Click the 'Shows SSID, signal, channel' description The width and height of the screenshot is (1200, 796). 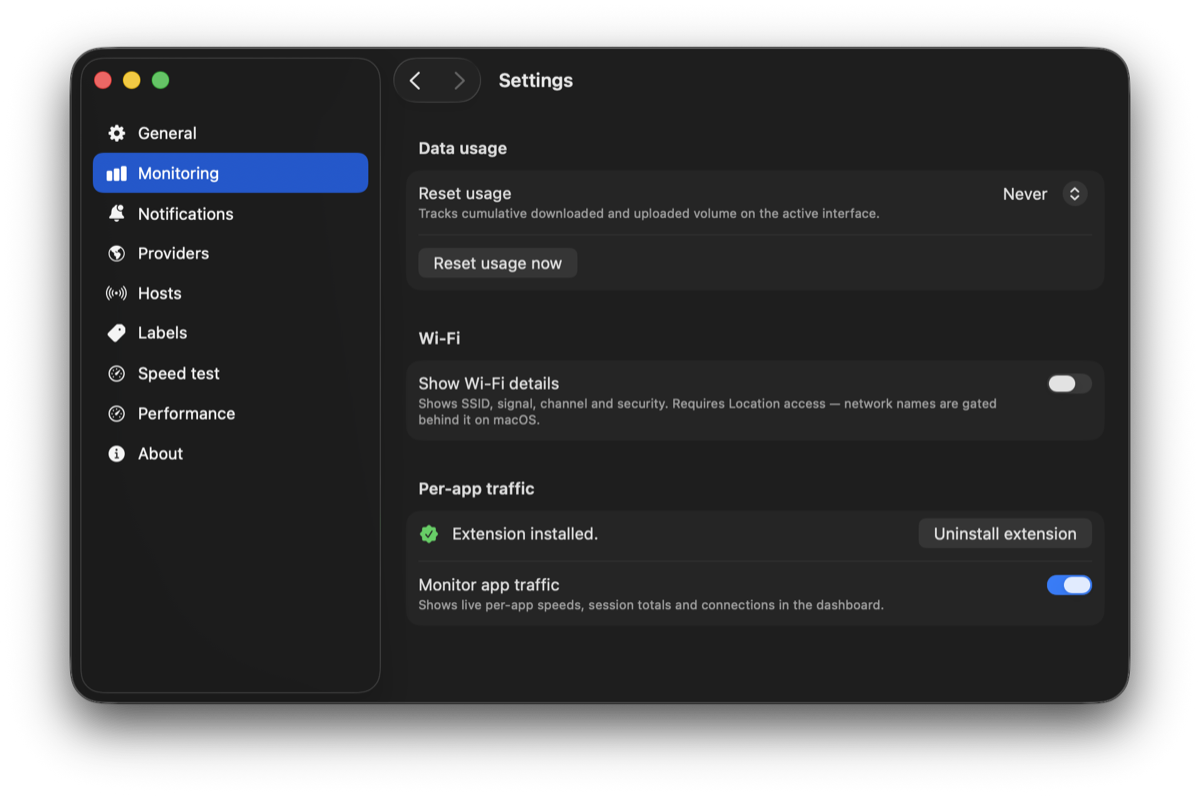(708, 412)
